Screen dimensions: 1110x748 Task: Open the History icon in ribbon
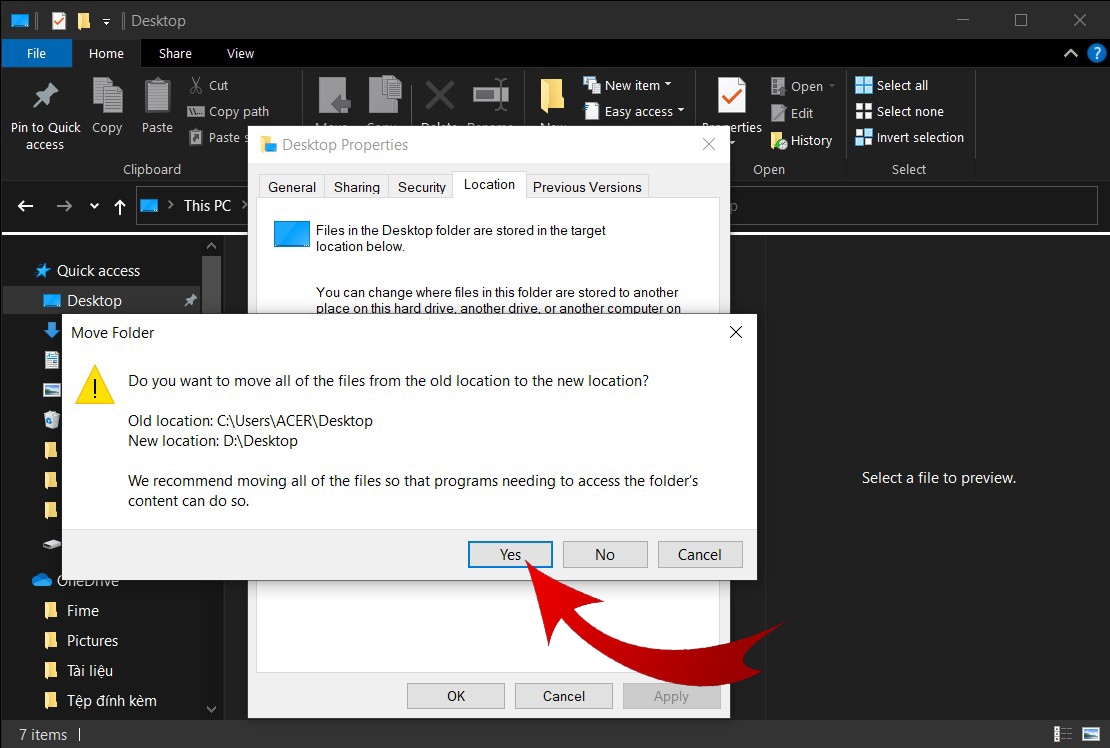coord(779,141)
